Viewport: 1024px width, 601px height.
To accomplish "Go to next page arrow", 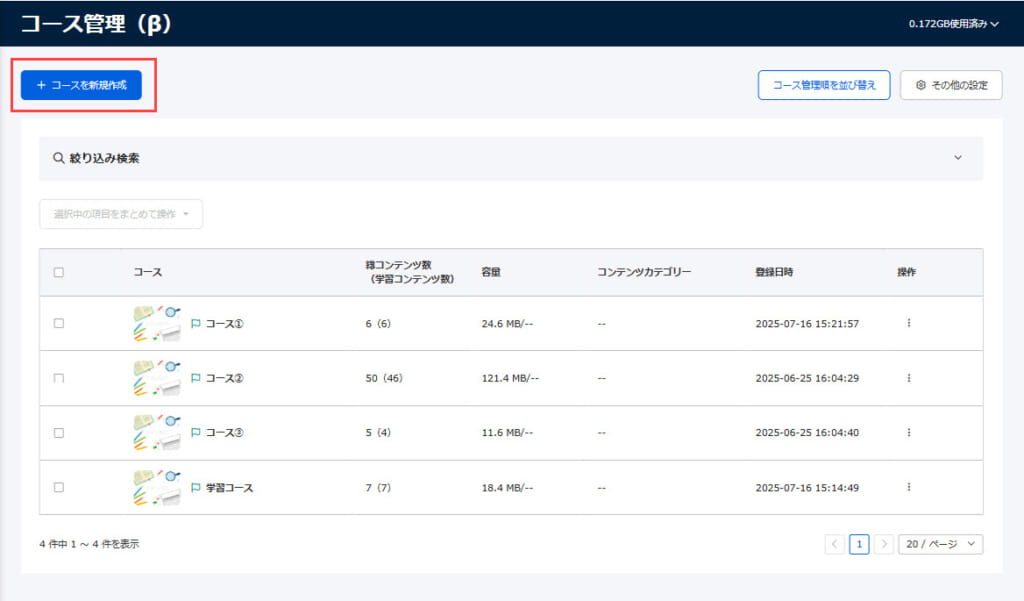I will pos(884,544).
